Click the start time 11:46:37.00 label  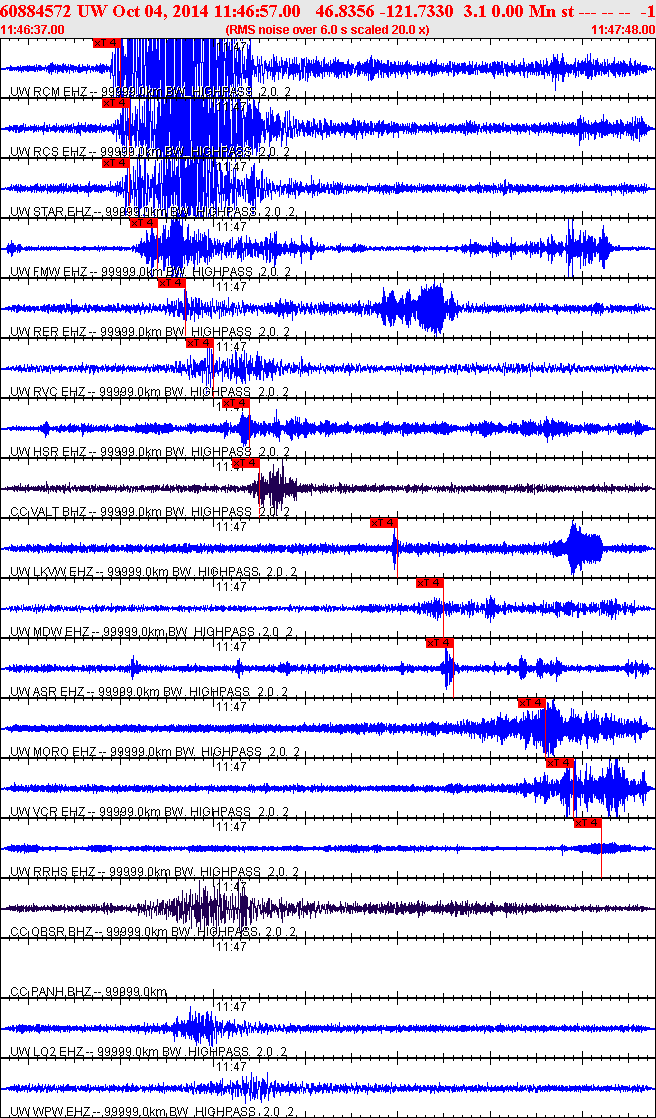[33, 30]
